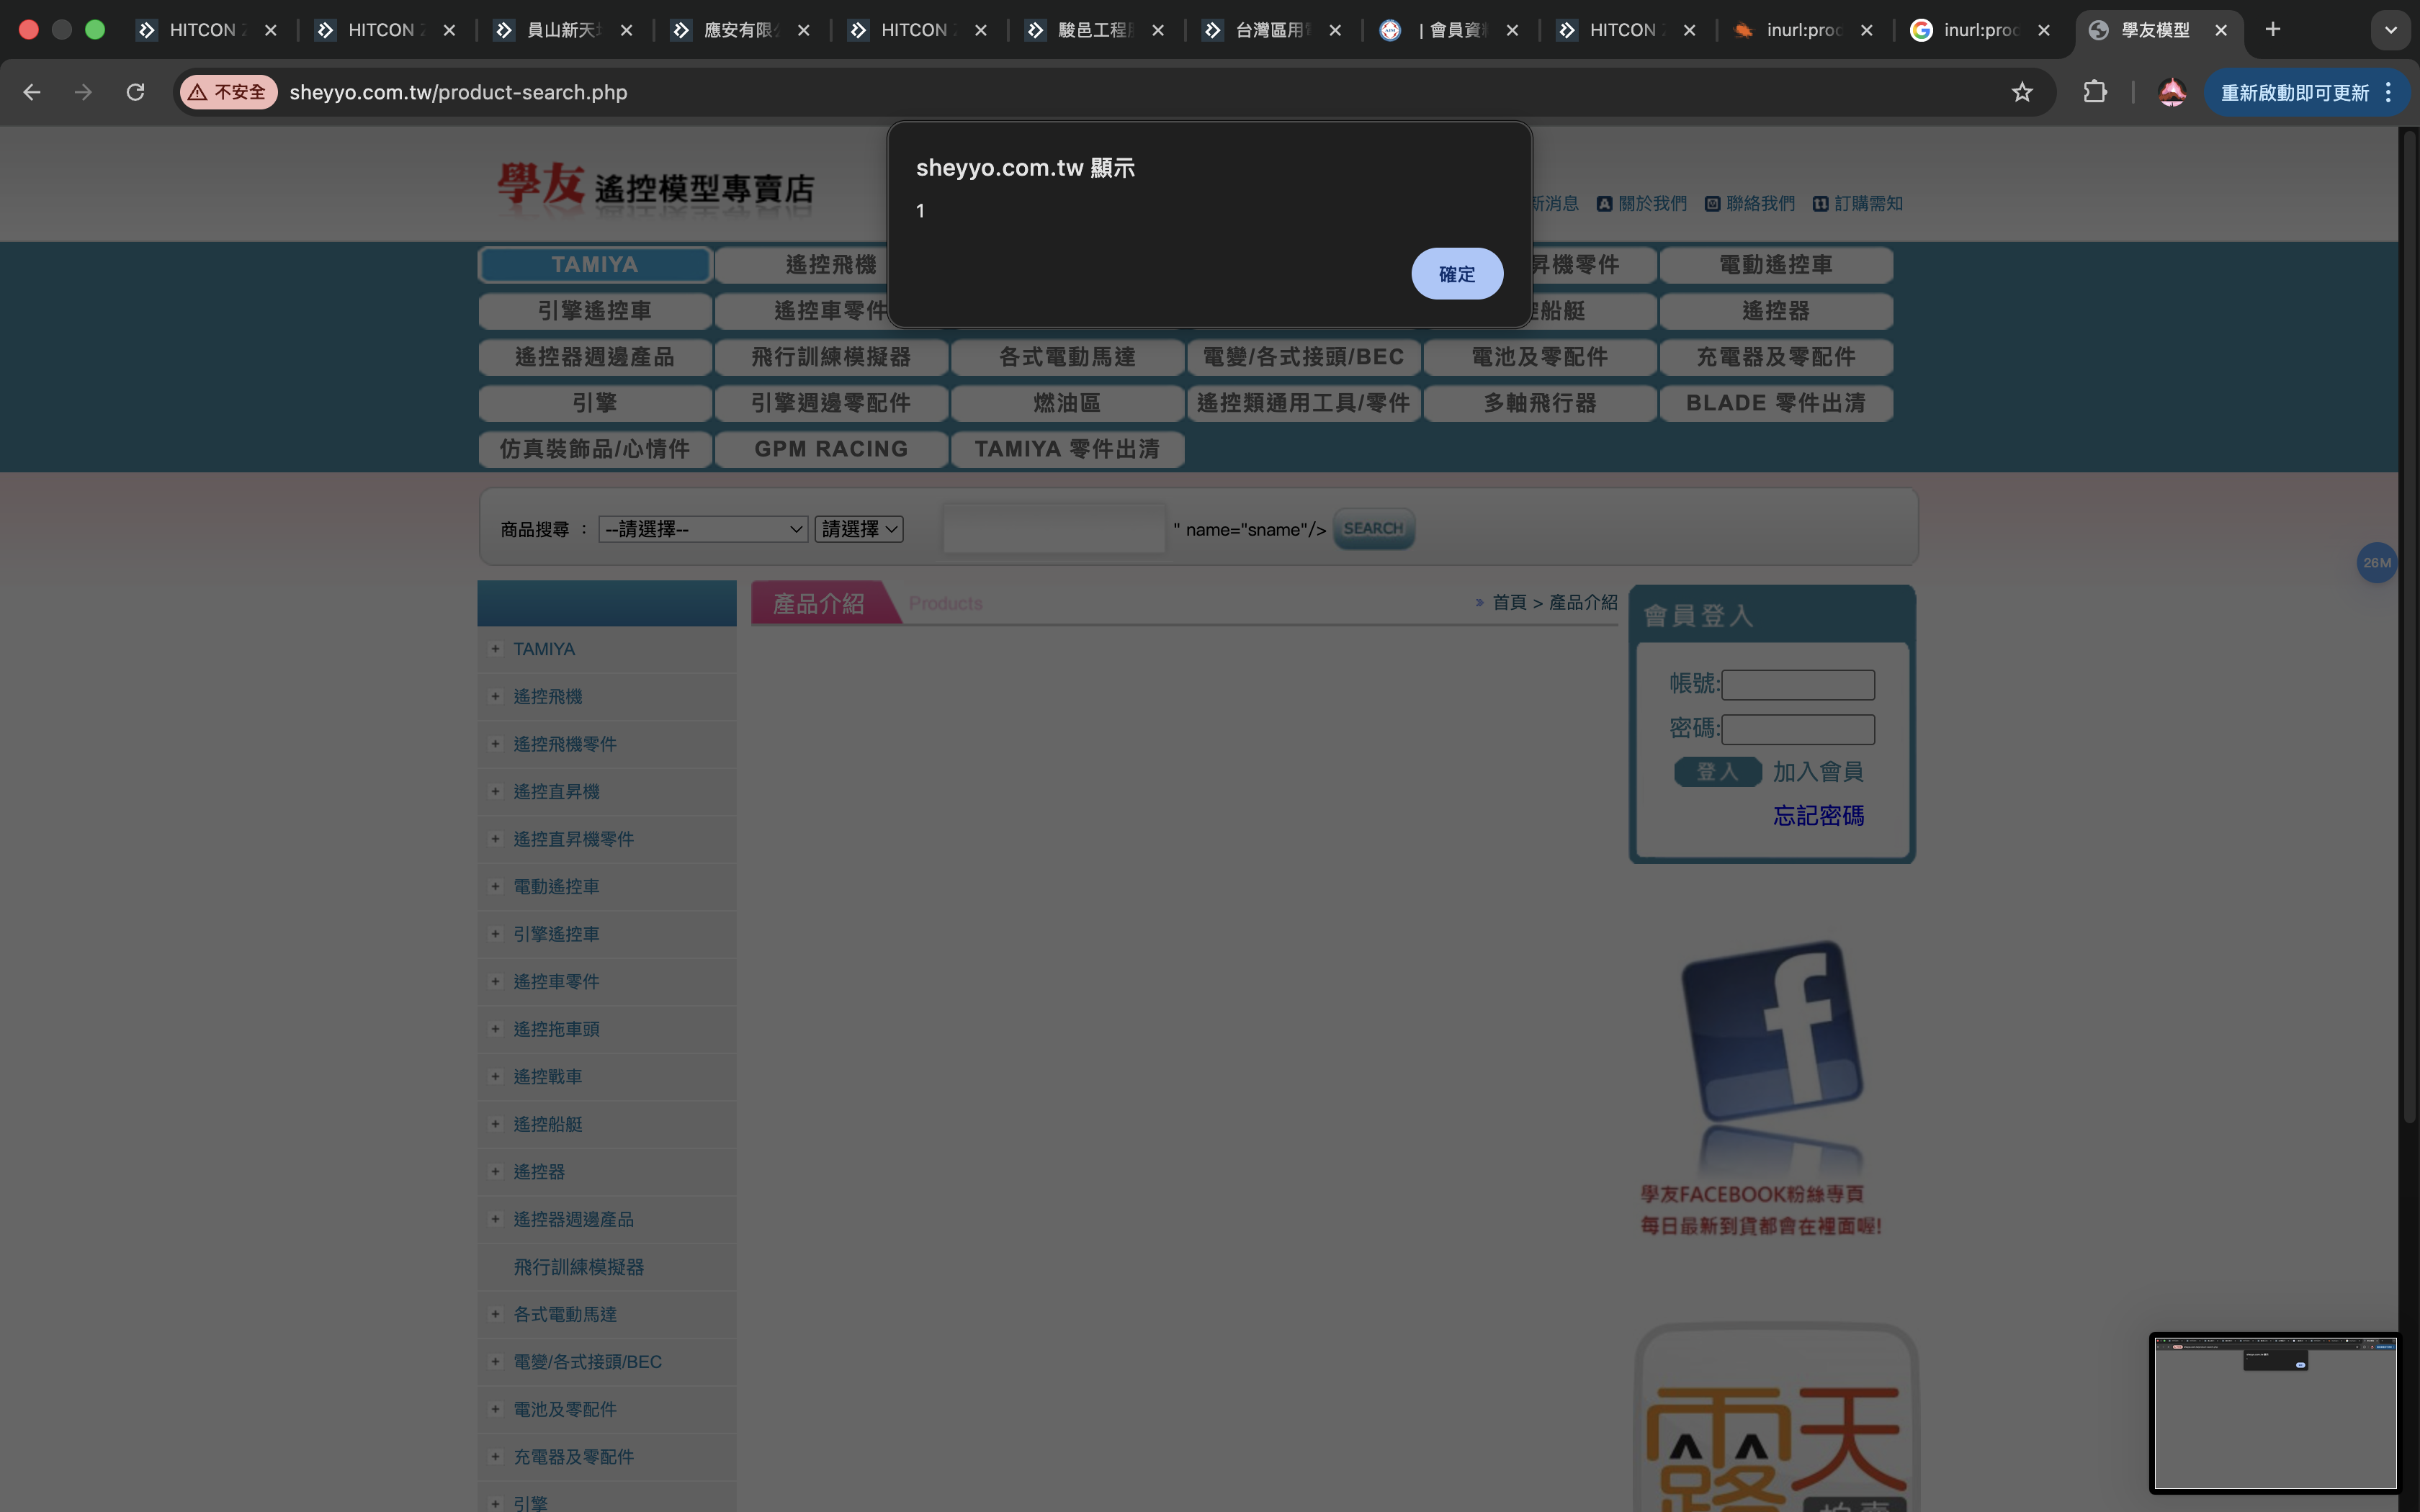Open the tab search dropdown arrow
Image resolution: width=2420 pixels, height=1512 pixels.
click(x=2390, y=30)
